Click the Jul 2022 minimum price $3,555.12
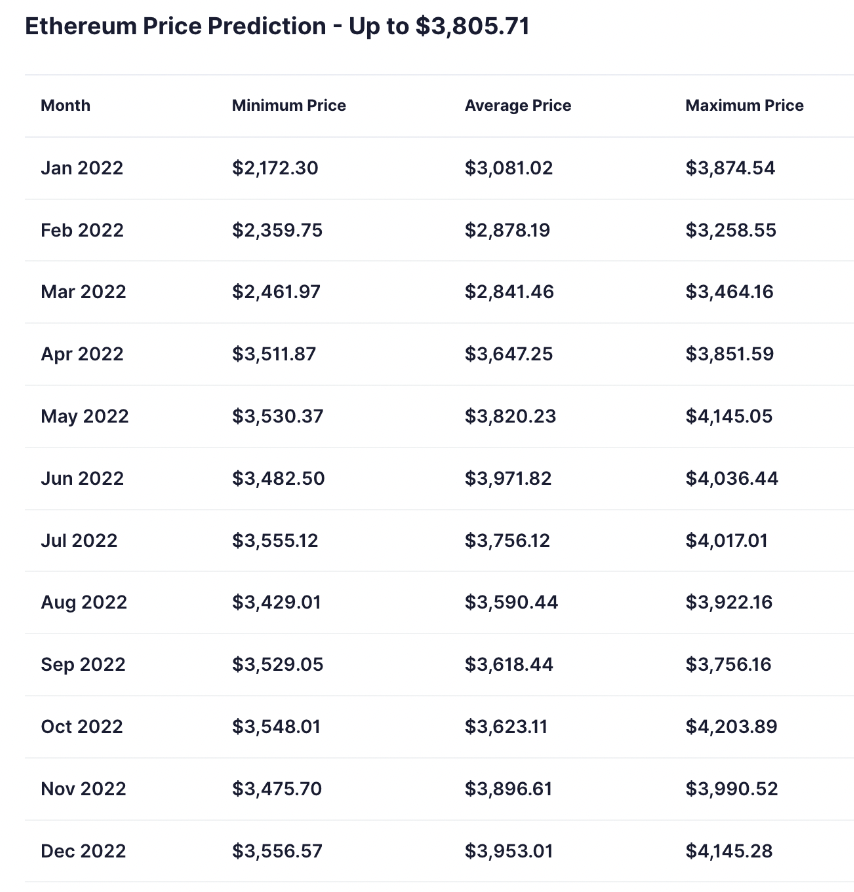This screenshot has width=854, height=892. (275, 540)
